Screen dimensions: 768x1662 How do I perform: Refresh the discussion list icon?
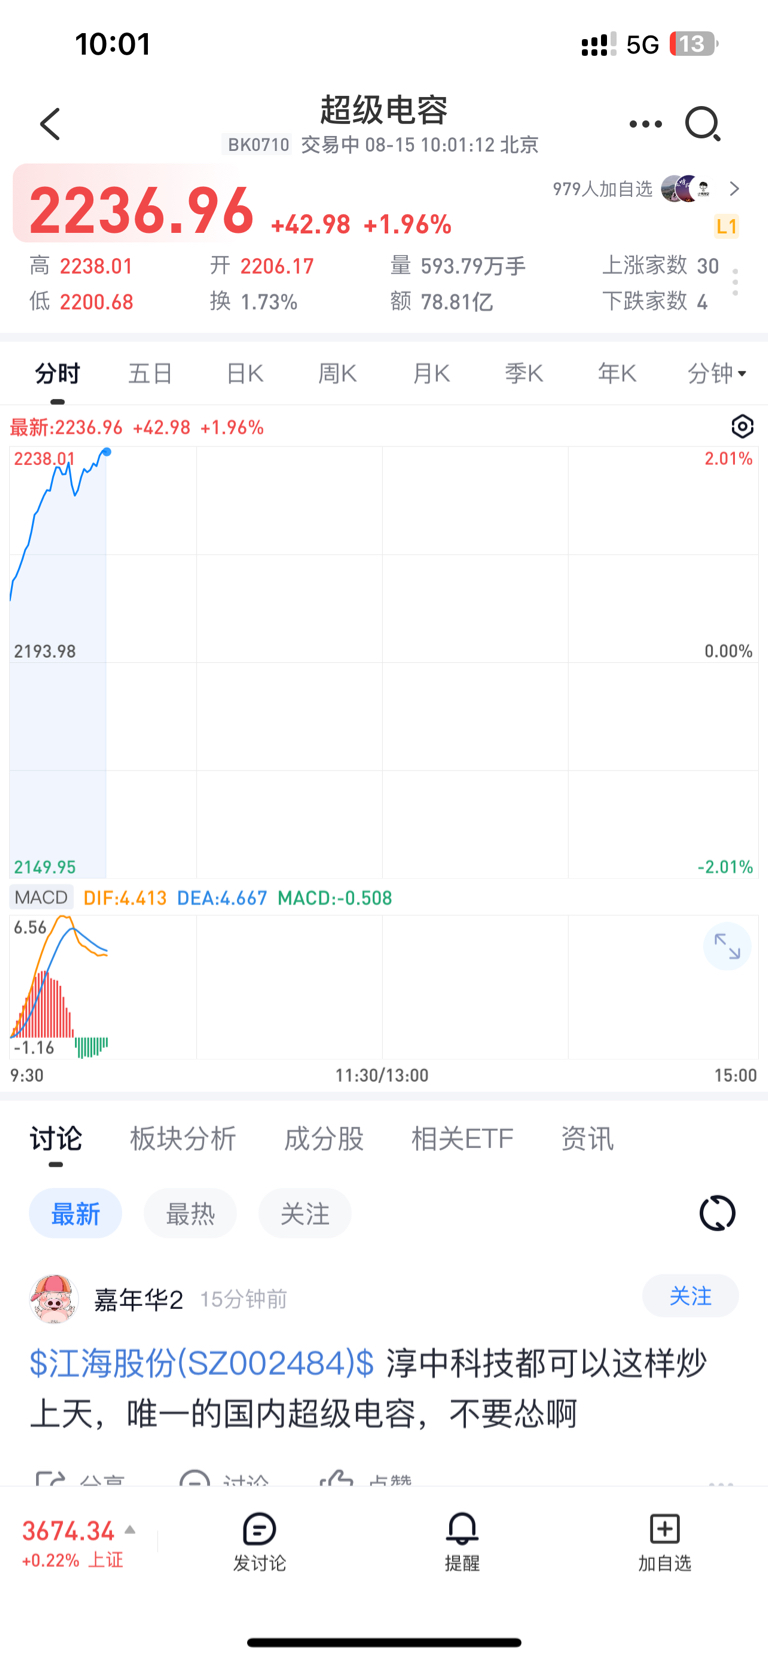pos(717,1213)
